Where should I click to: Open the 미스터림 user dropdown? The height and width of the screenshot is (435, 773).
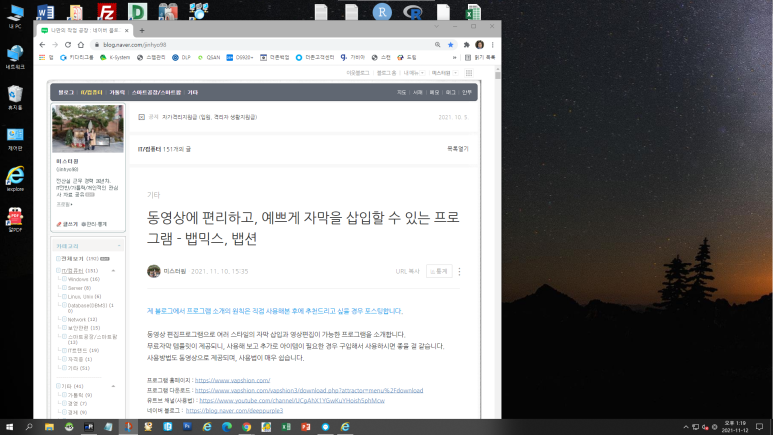click(x=444, y=73)
